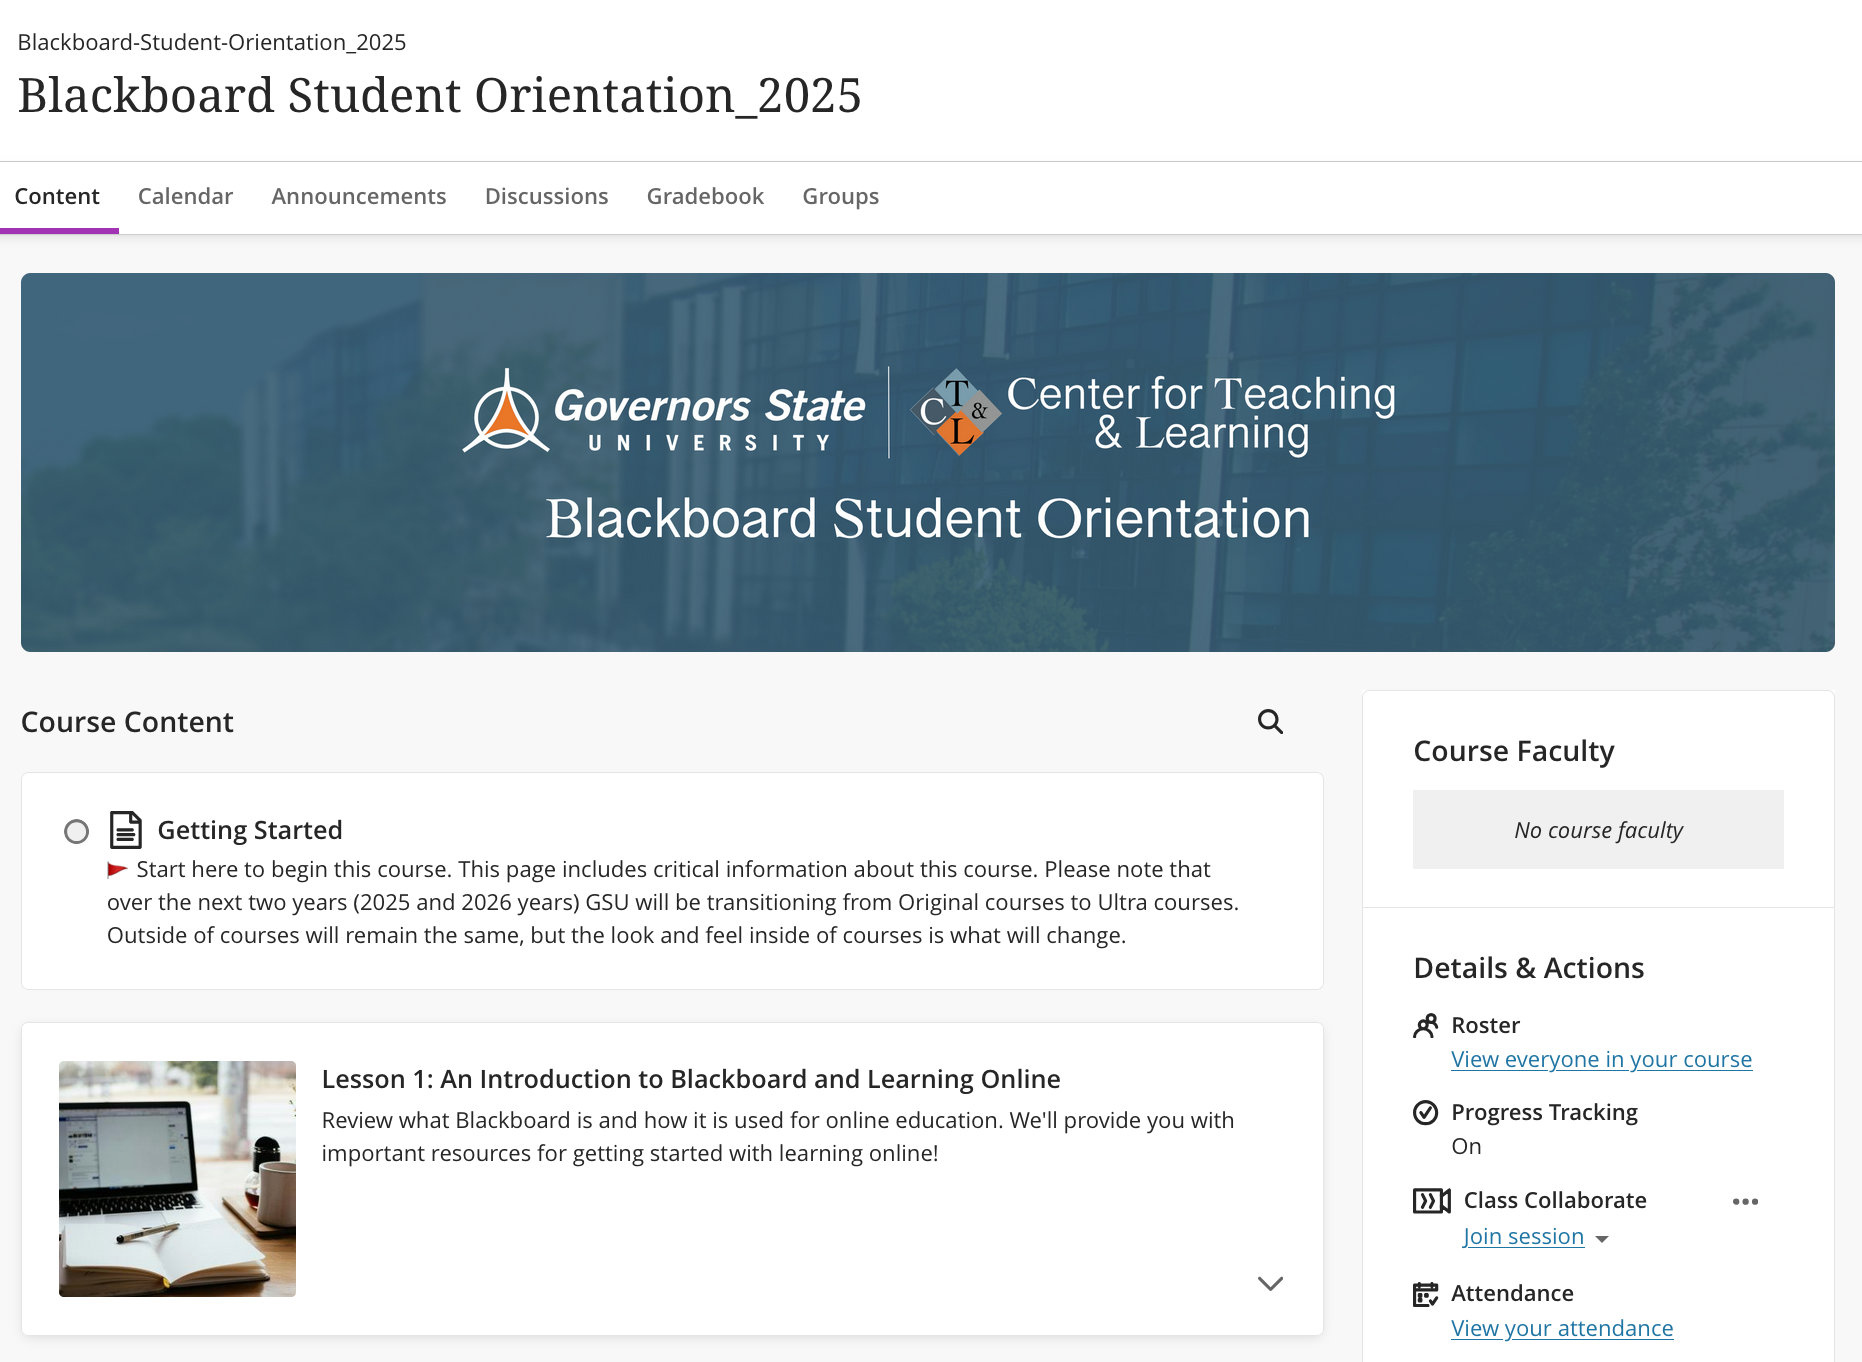Switch to the Content tab
Viewport: 1862px width, 1362px height.
point(57,196)
